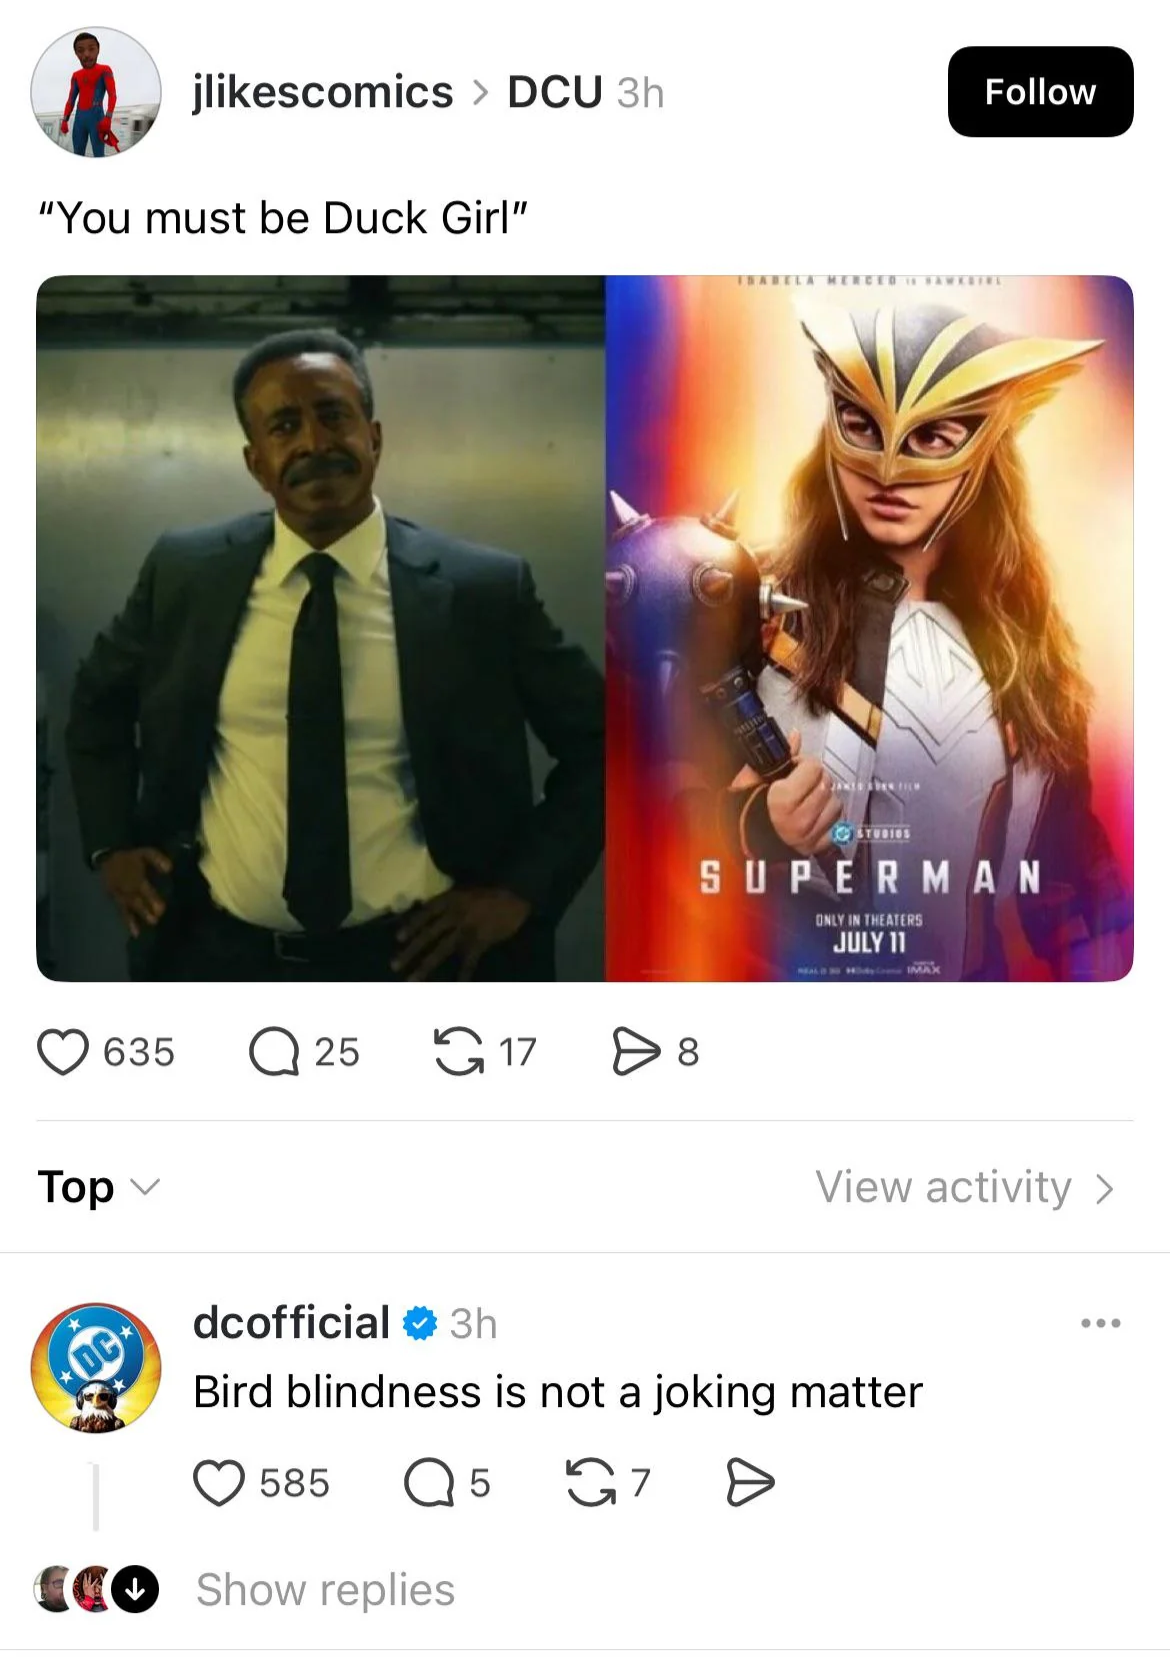Image resolution: width=1170 pixels, height=1660 pixels.
Task: Visit the jlikescomics username link
Action: tap(323, 92)
